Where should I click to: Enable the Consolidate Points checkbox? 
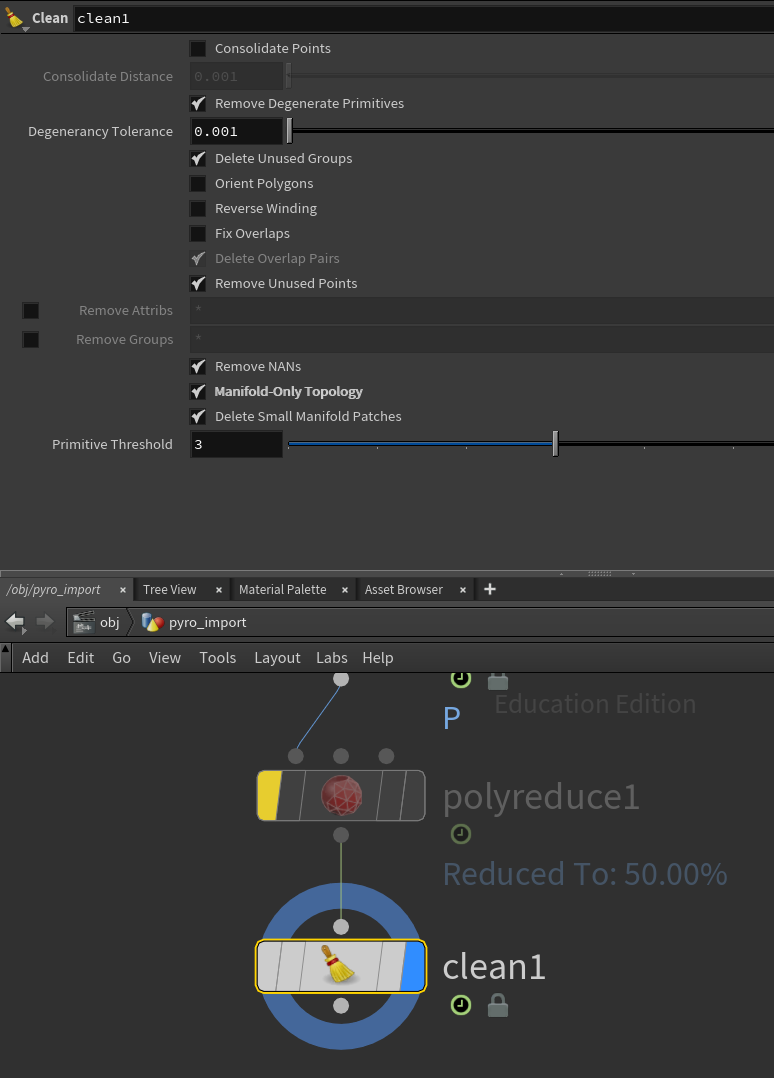pos(198,49)
